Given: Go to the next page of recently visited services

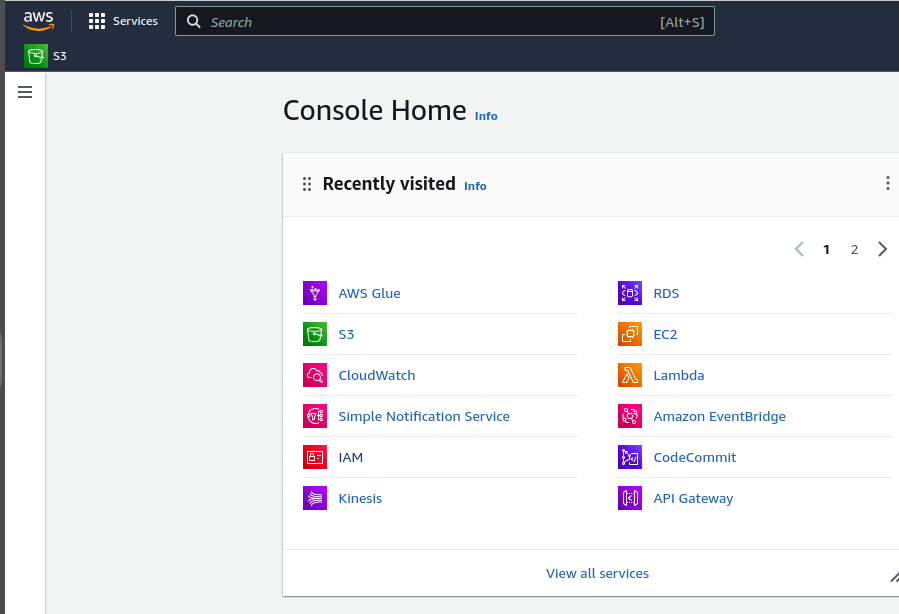Looking at the screenshot, I should [882, 248].
